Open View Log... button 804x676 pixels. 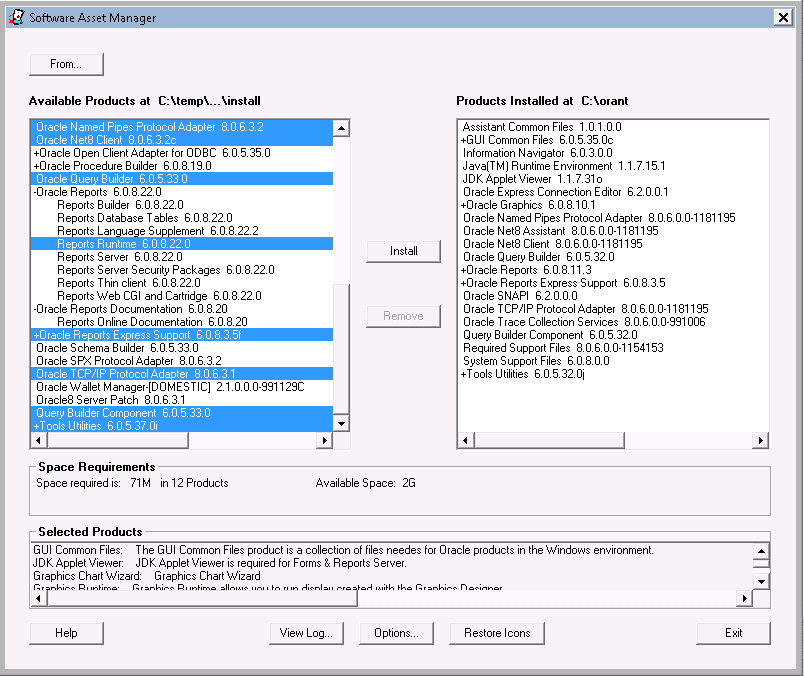pyautogui.click(x=306, y=633)
